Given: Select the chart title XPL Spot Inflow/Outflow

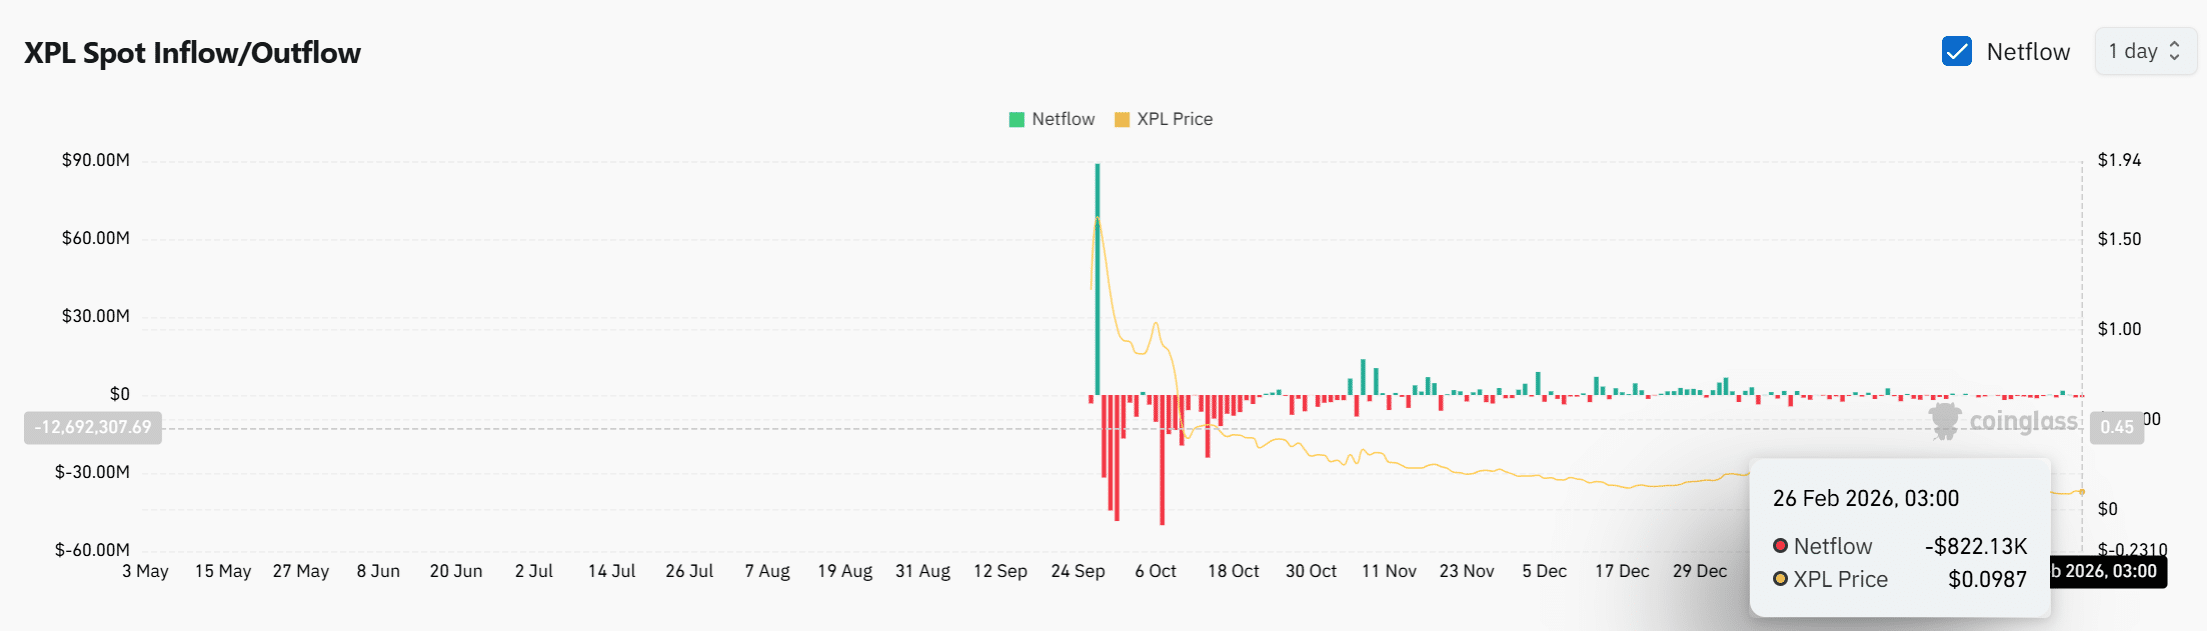Looking at the screenshot, I should point(192,52).
